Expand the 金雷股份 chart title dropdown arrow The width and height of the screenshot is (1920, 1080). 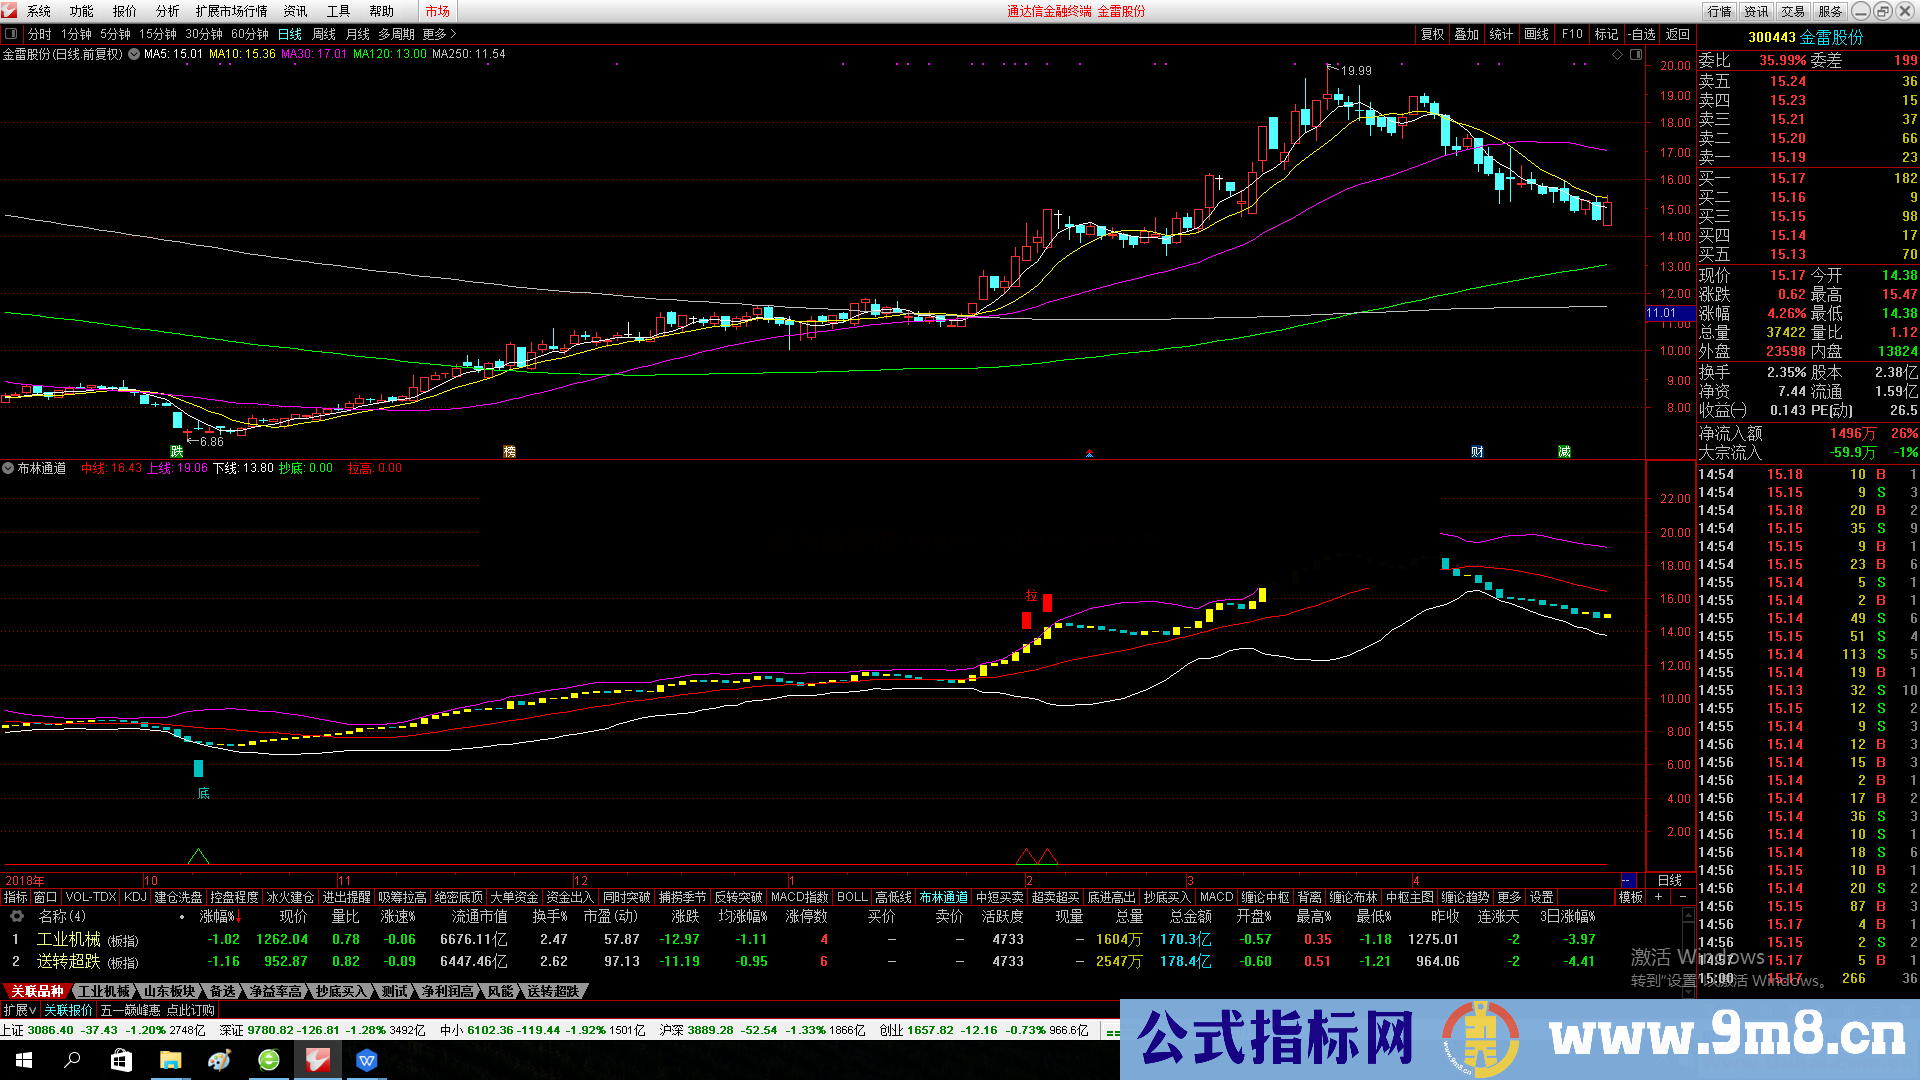[x=134, y=54]
